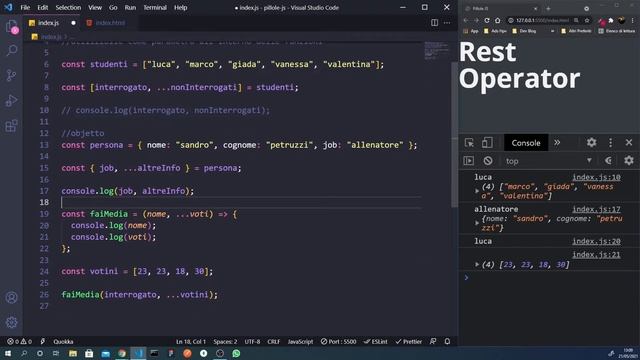Change language mode JavaScript

pos(300,342)
